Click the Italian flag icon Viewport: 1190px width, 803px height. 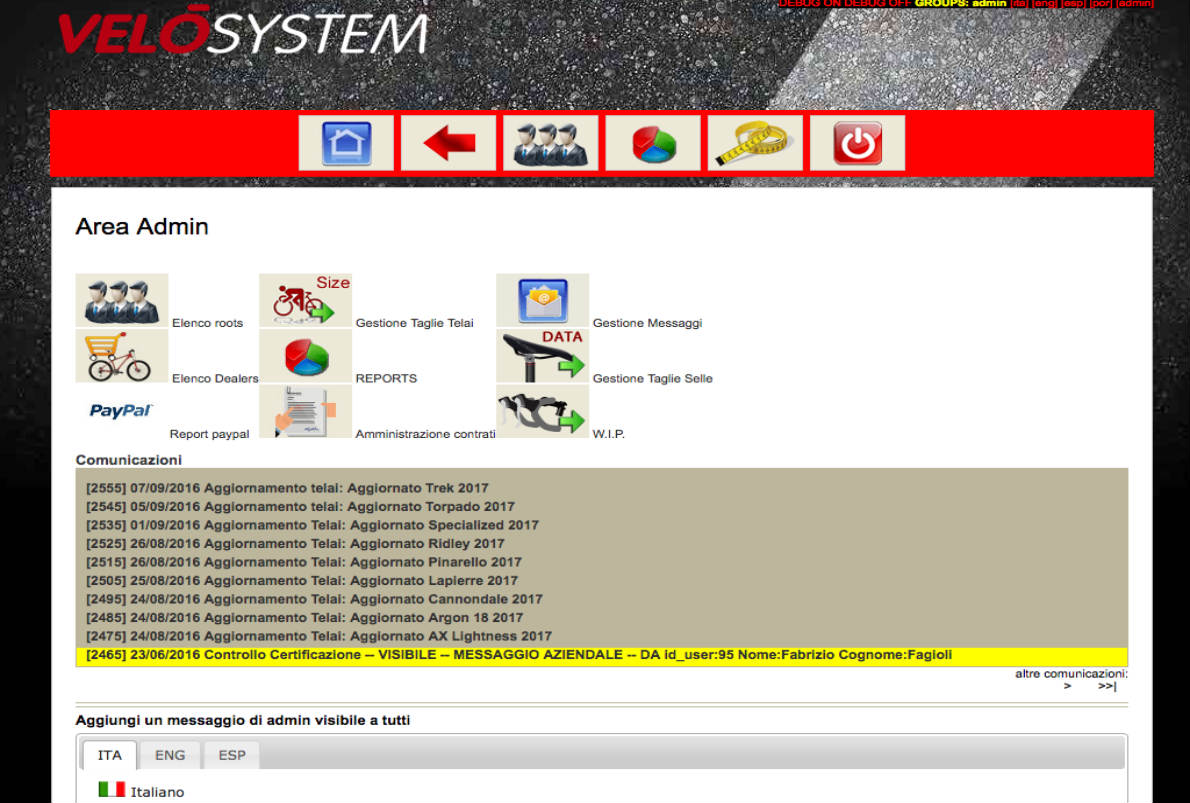pos(112,789)
